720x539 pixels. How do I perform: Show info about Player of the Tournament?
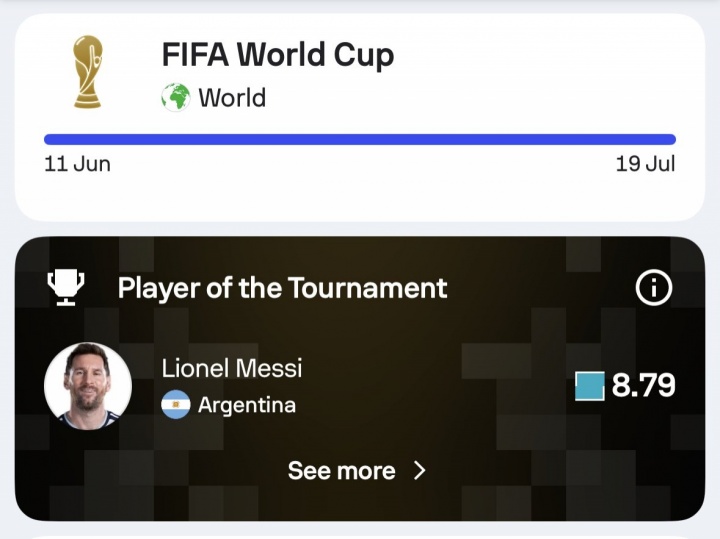653,288
